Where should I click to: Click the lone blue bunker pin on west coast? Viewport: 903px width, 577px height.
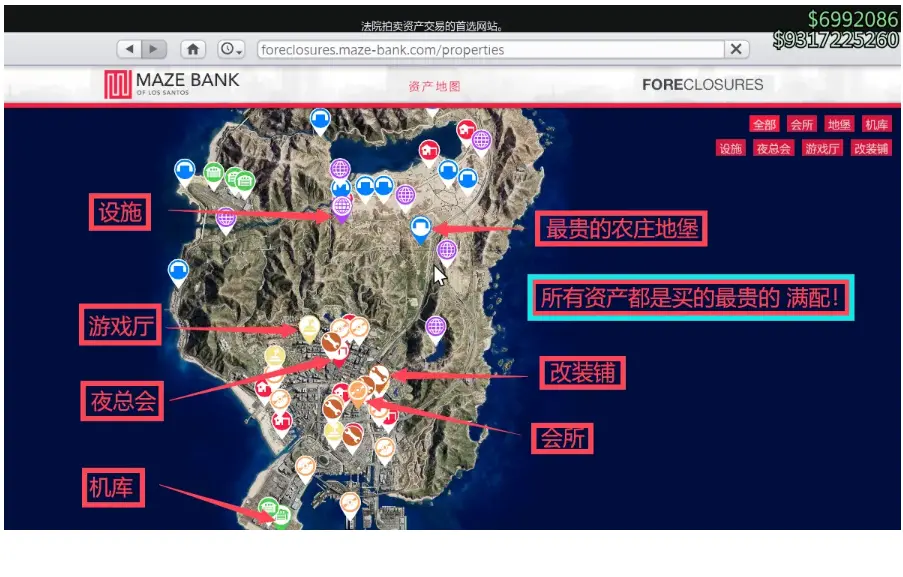[x=178, y=271]
